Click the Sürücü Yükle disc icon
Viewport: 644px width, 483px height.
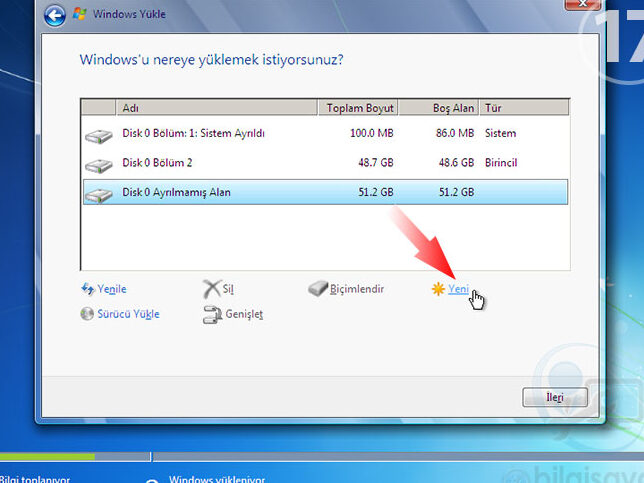[x=87, y=314]
